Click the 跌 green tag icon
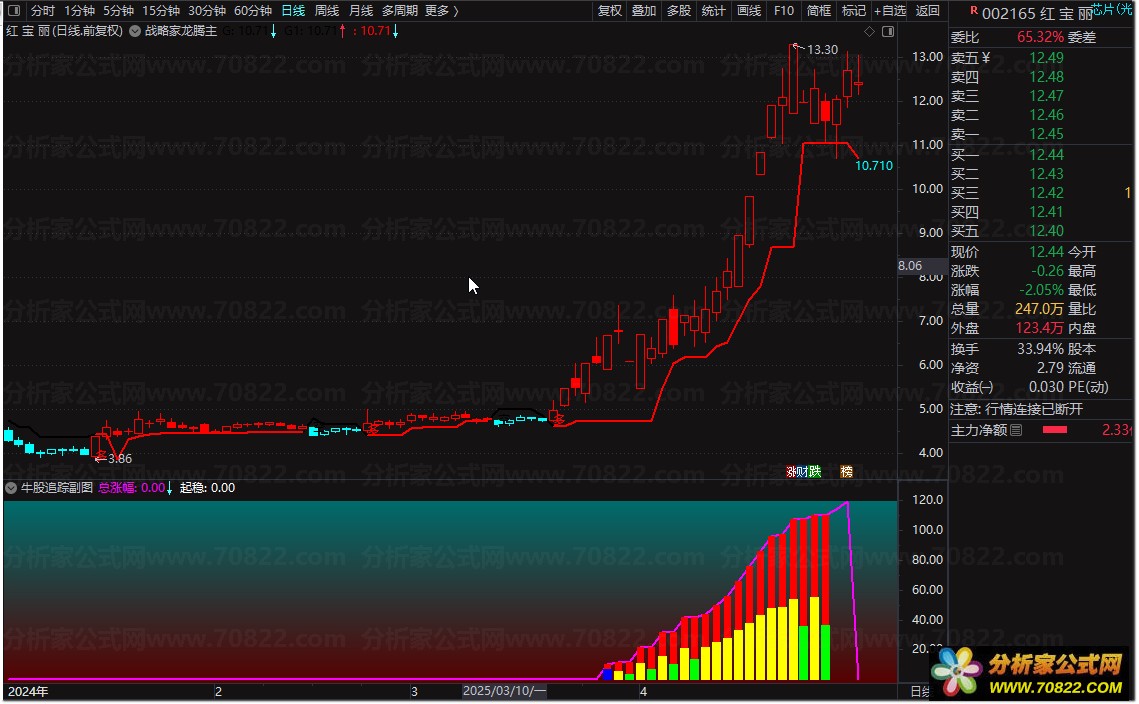The image size is (1139, 704). (815, 472)
